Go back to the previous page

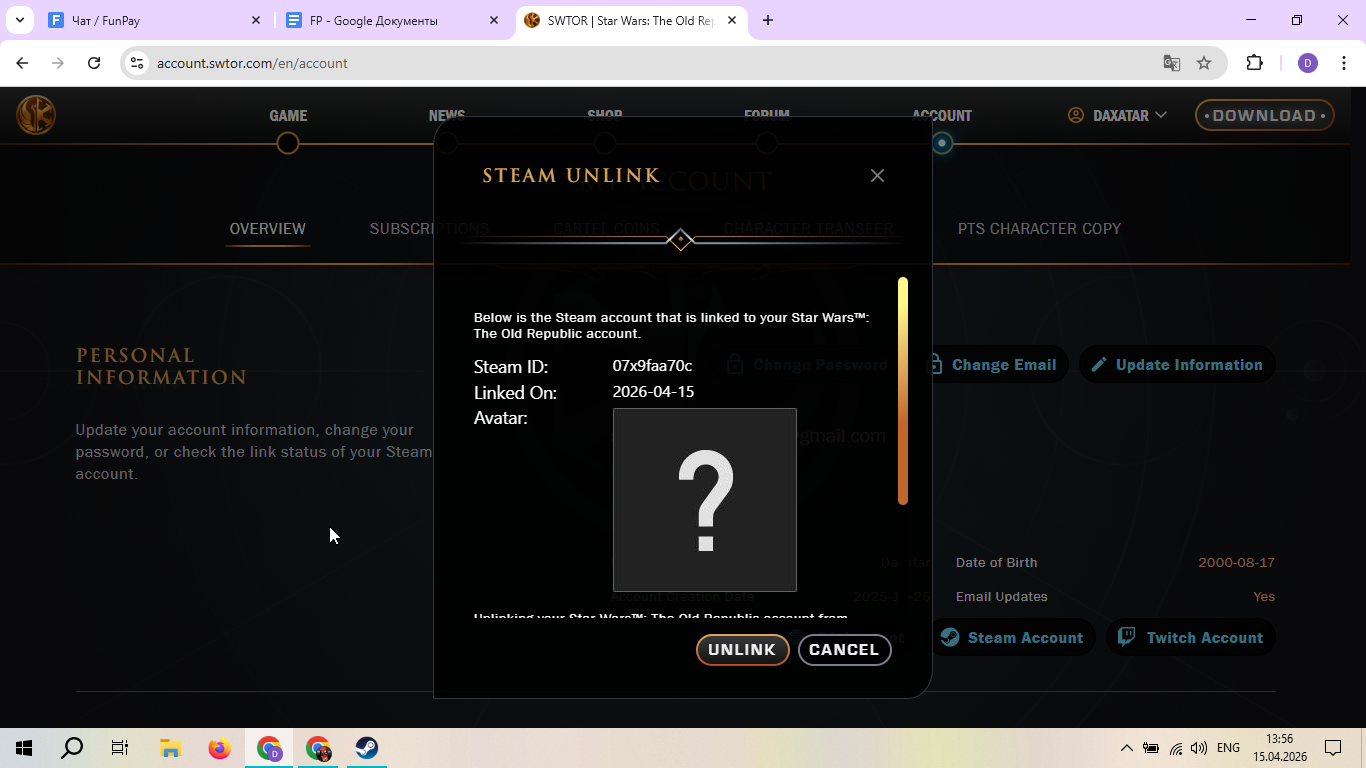click(23, 63)
